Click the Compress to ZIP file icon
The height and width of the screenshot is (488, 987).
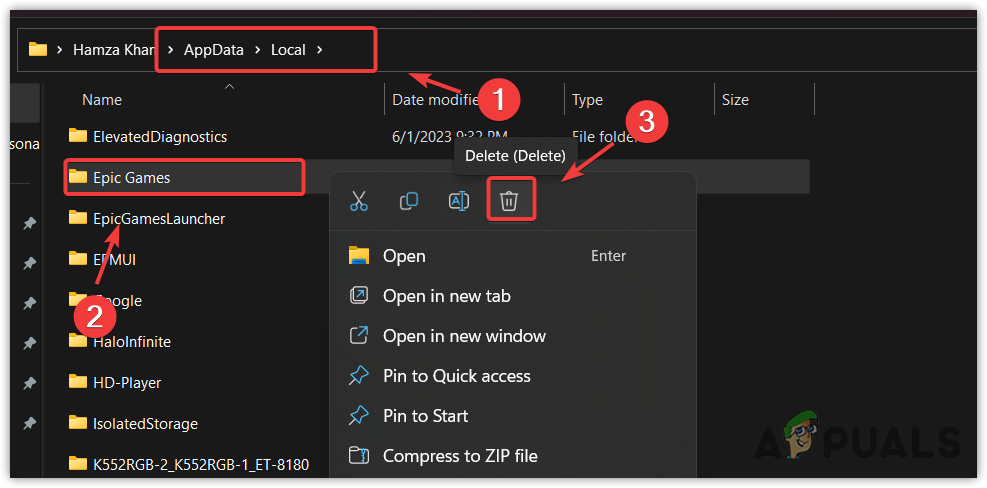pos(359,456)
